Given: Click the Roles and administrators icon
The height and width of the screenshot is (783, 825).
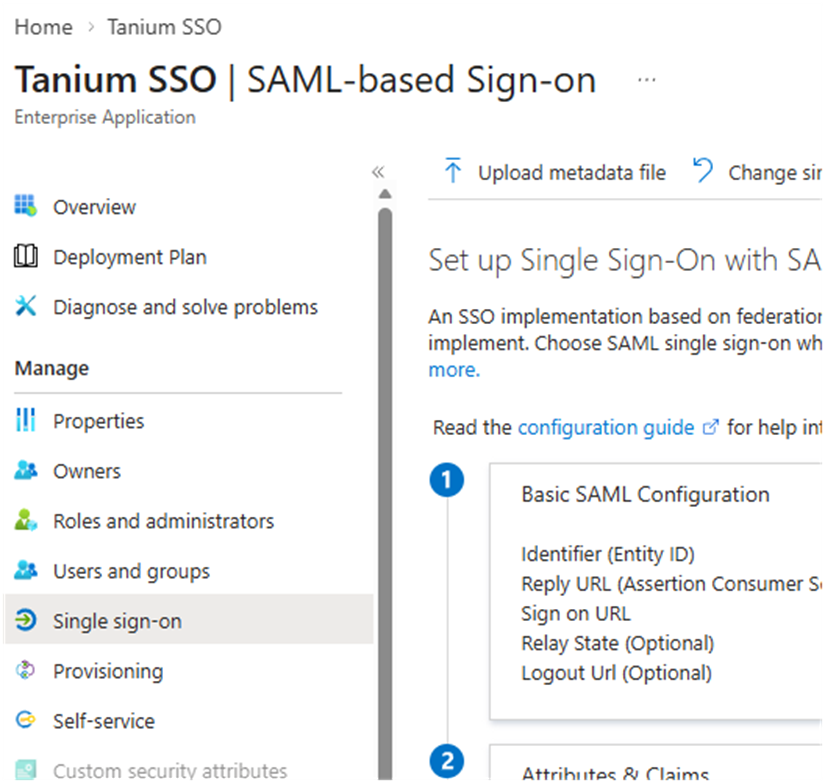Looking at the screenshot, I should (26, 521).
